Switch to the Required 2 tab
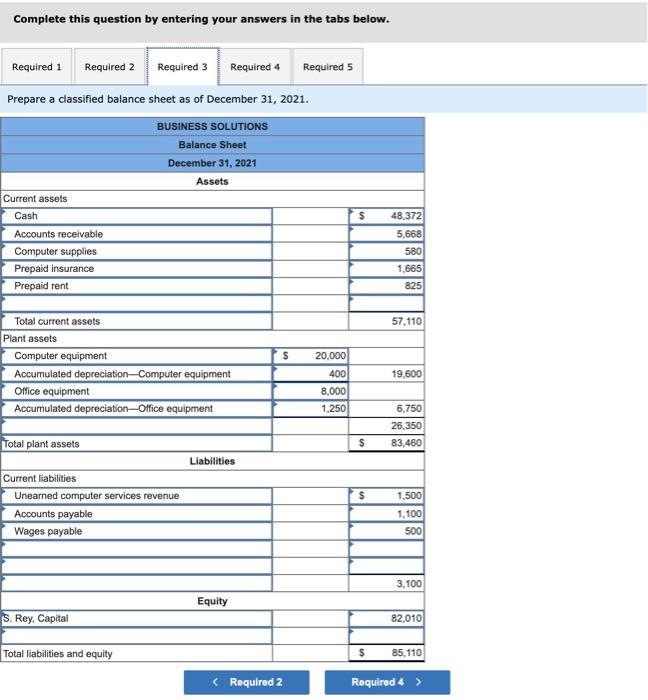The height and width of the screenshot is (700, 648). pos(109,67)
